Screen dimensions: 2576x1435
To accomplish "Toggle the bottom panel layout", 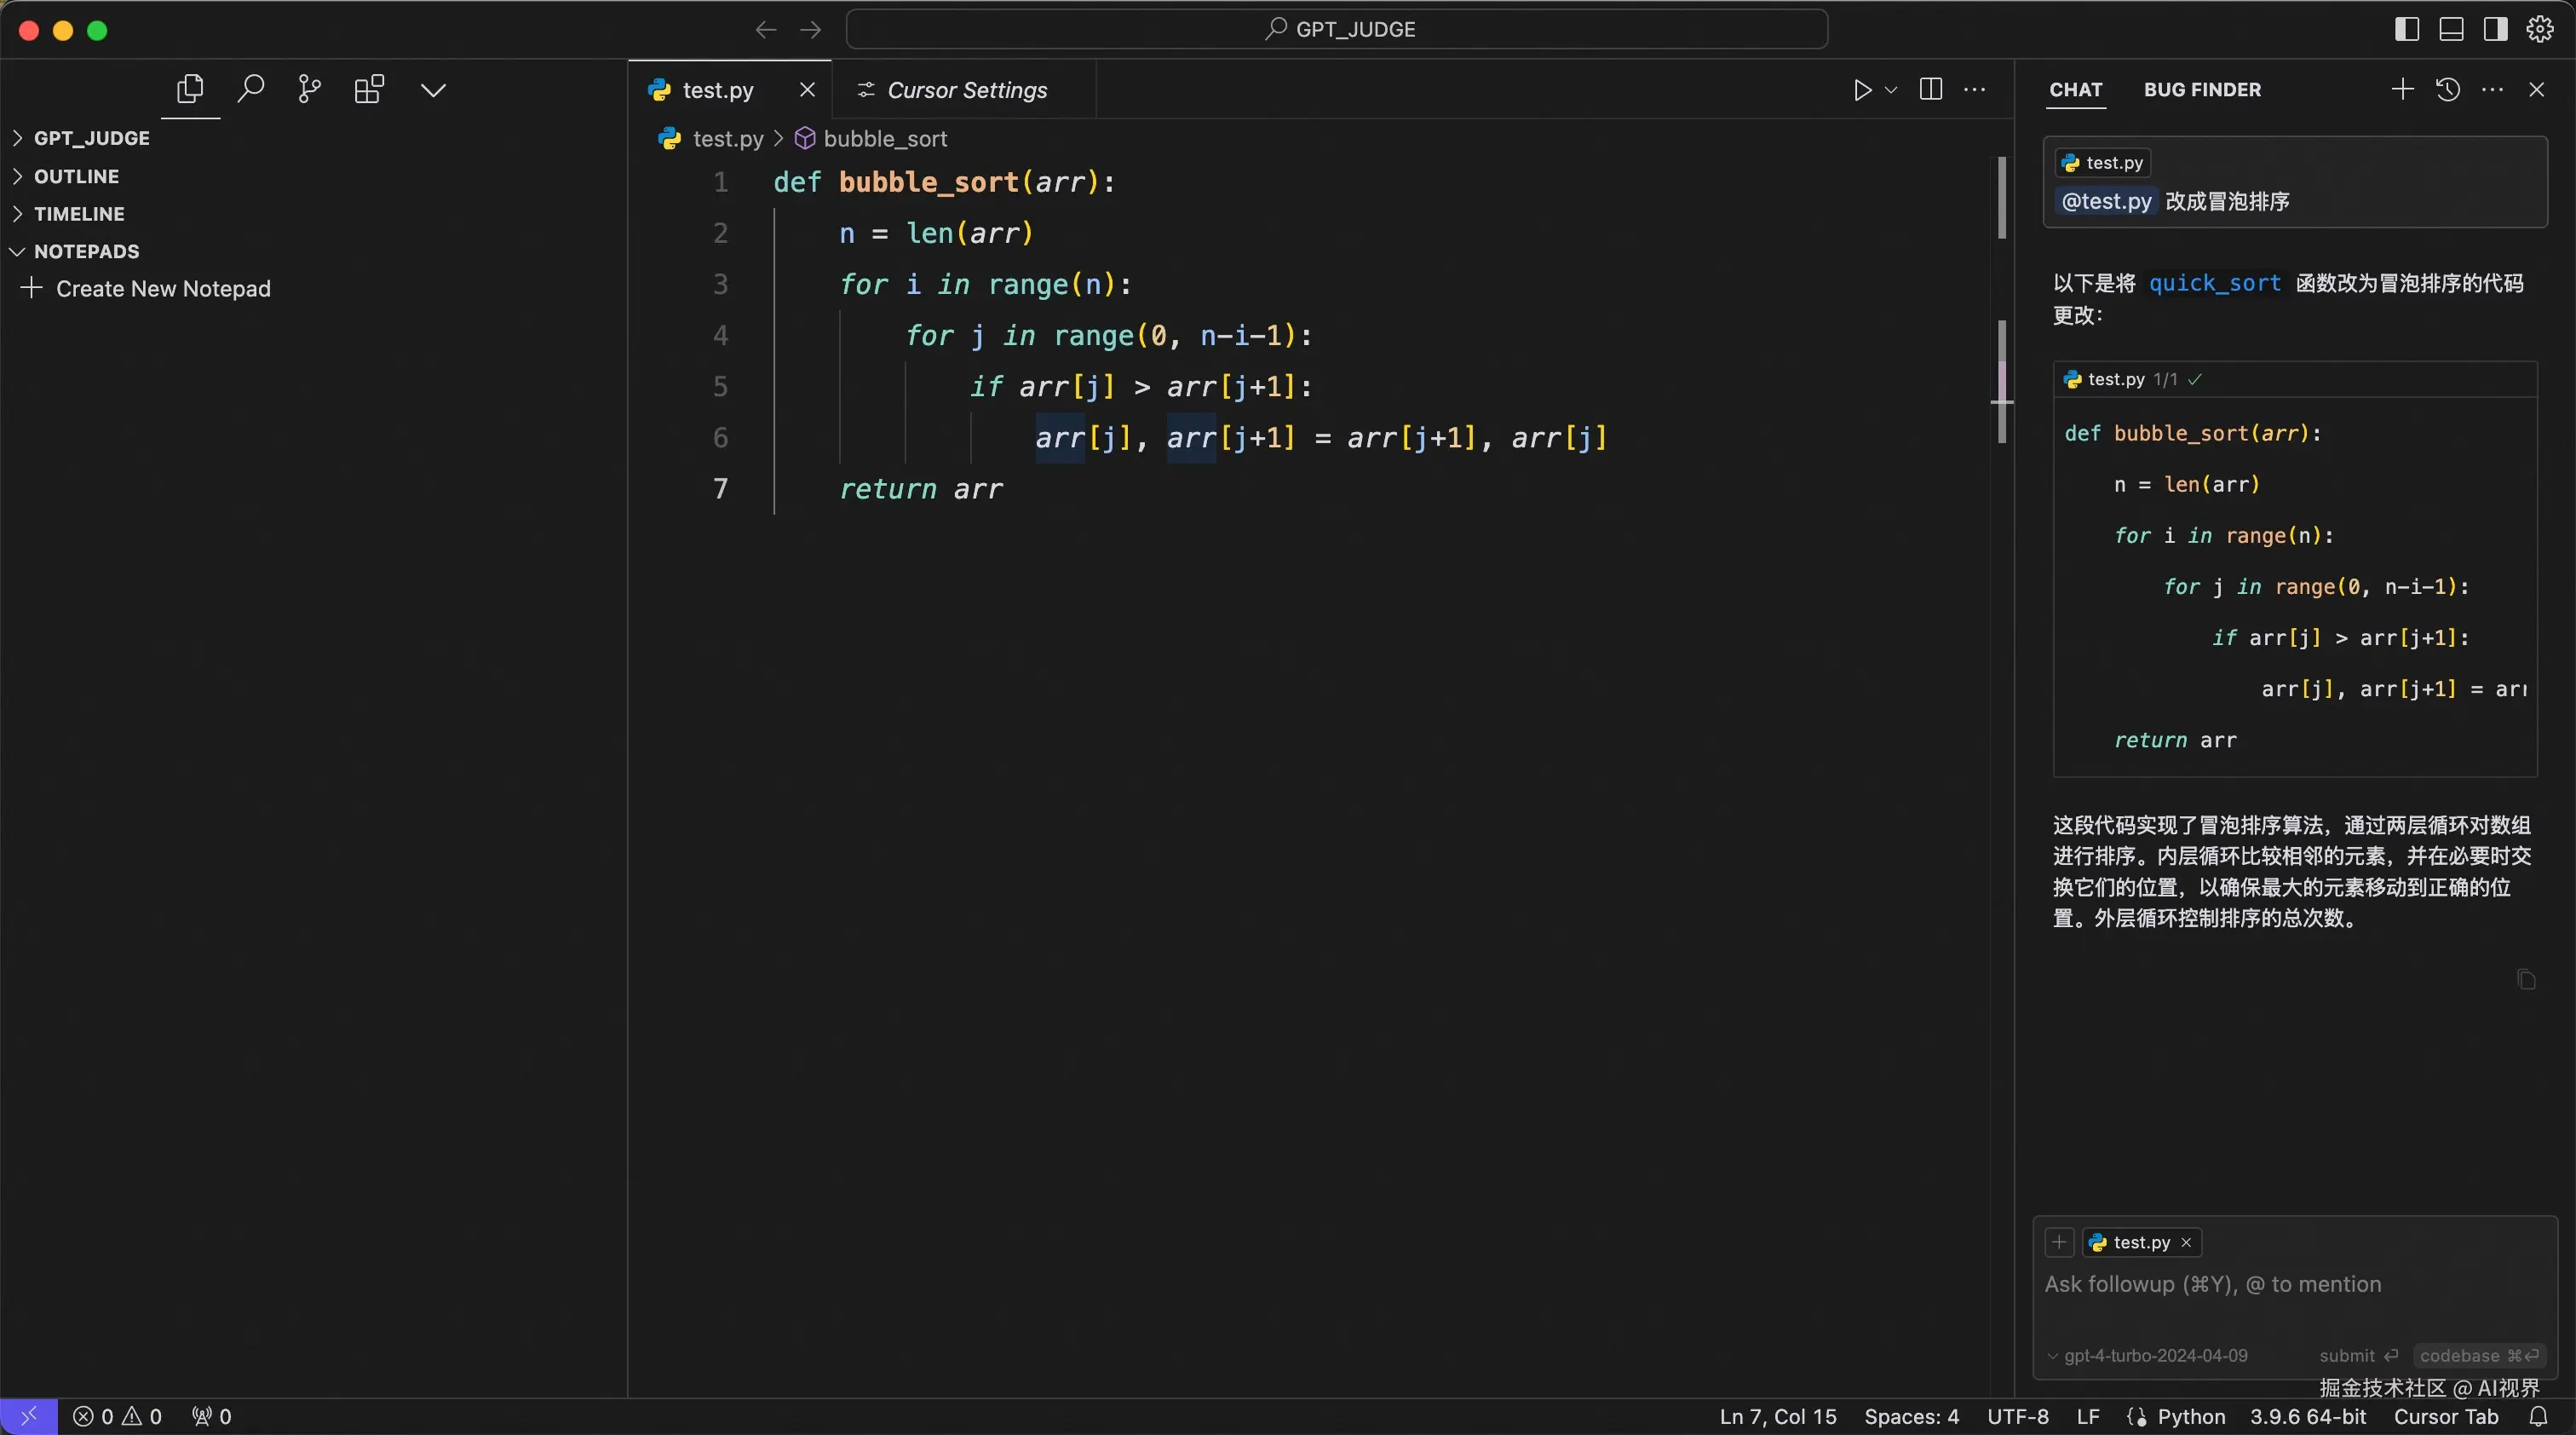I will click(2451, 29).
